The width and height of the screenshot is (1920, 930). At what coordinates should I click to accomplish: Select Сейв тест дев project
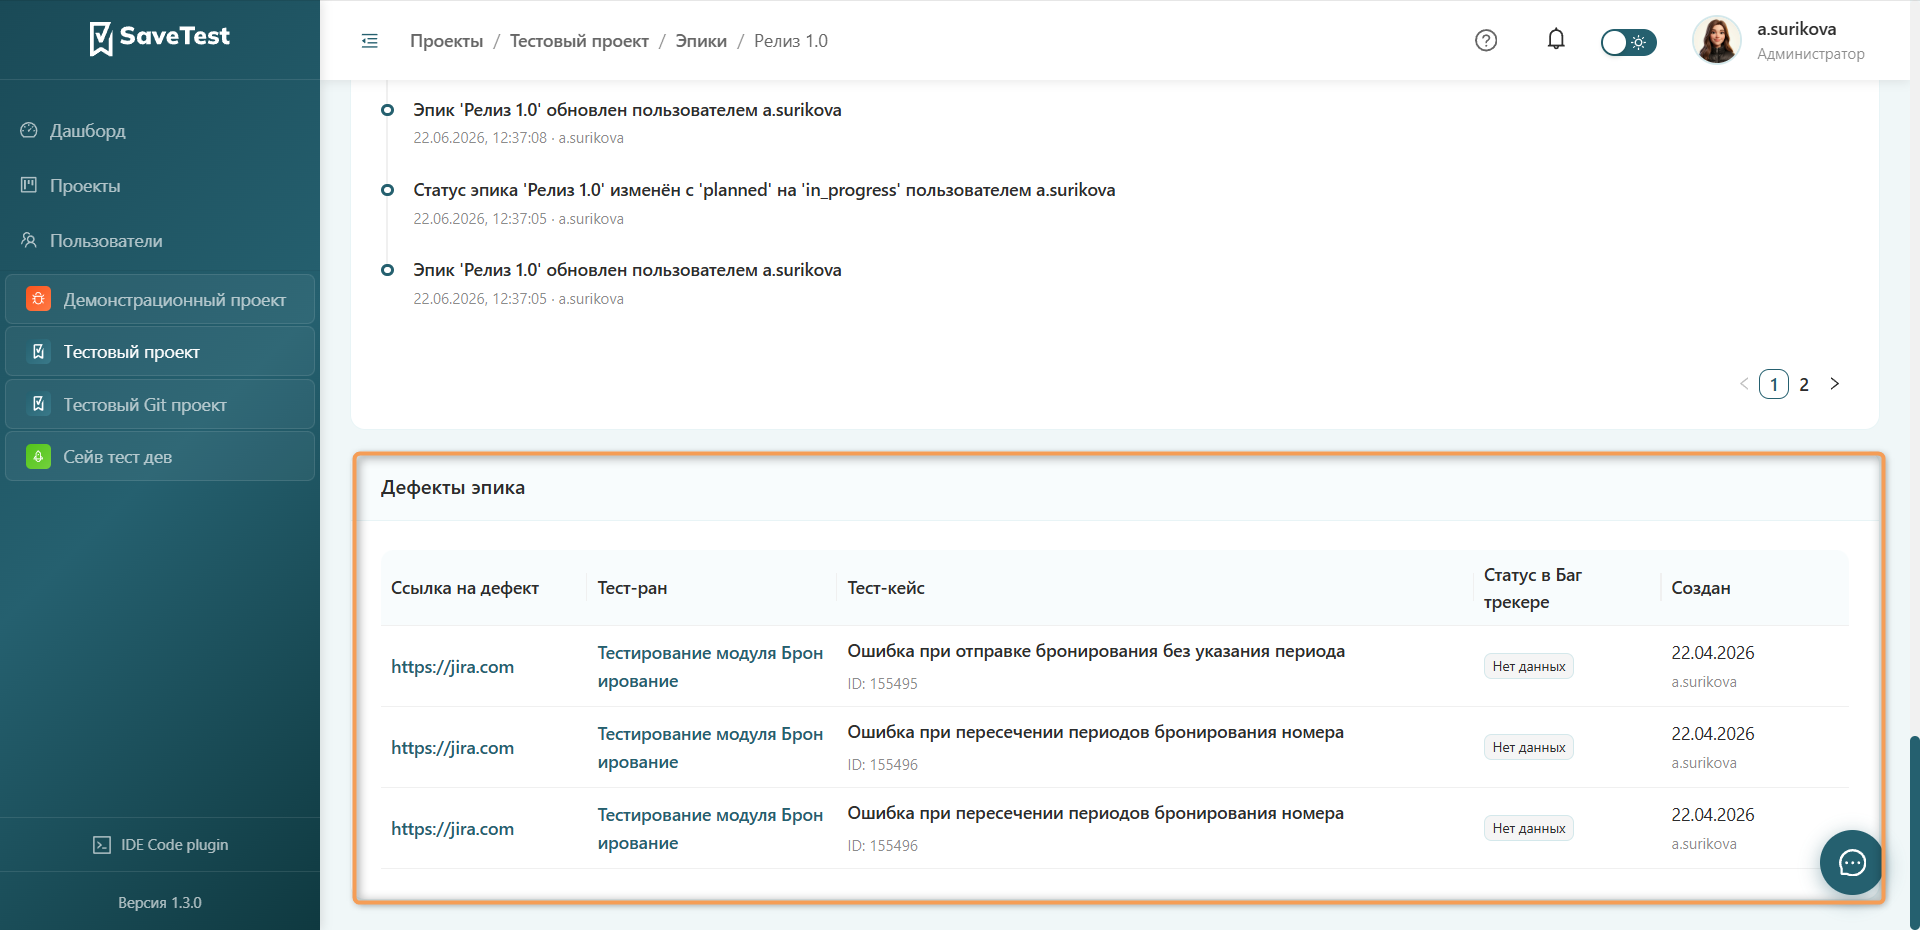pyautogui.click(x=160, y=457)
